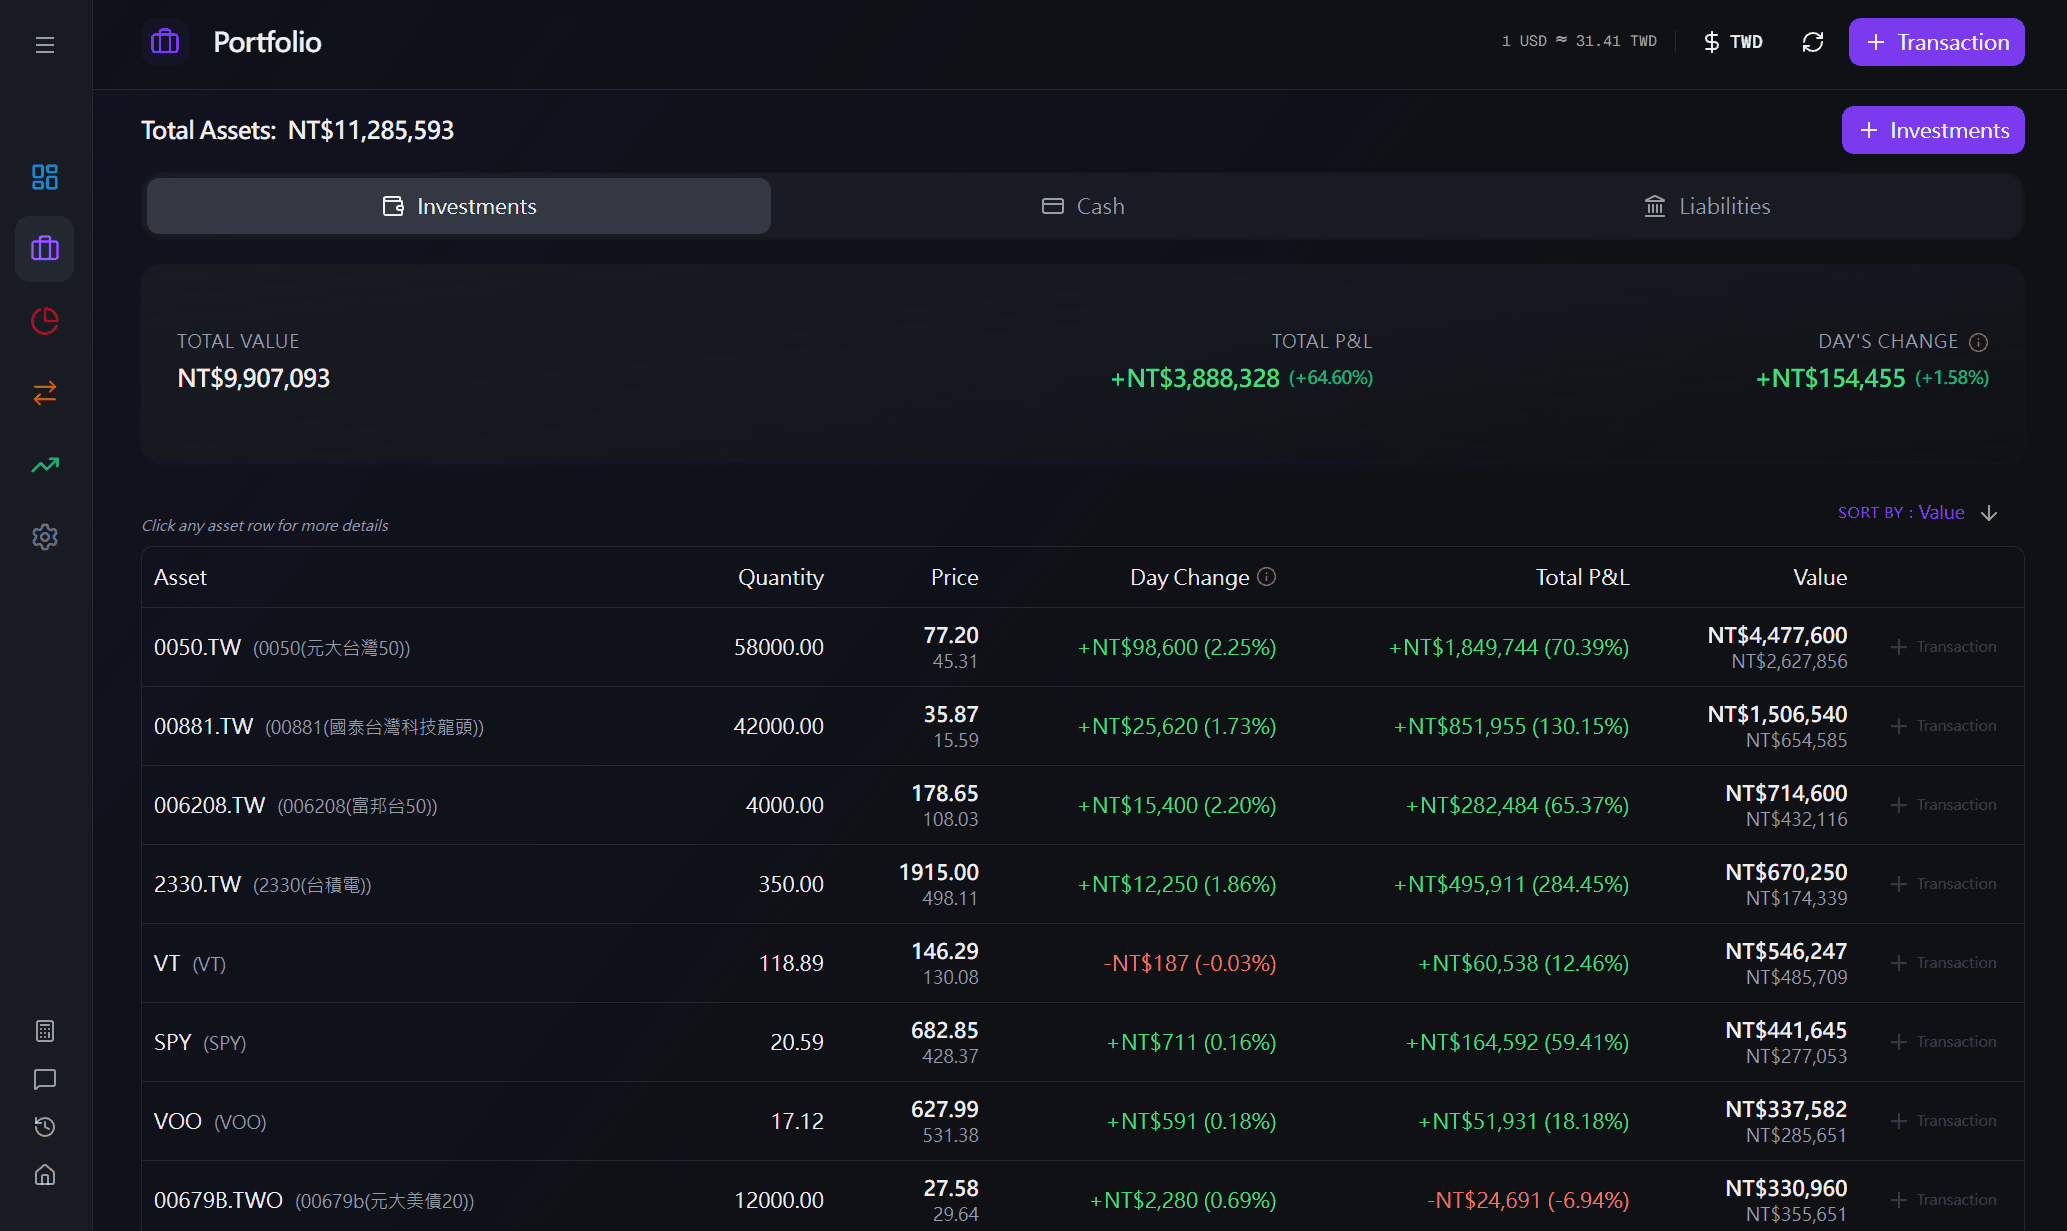Open the 2330.TW asset row details
This screenshot has width=2067, height=1231.
(x=1083, y=884)
